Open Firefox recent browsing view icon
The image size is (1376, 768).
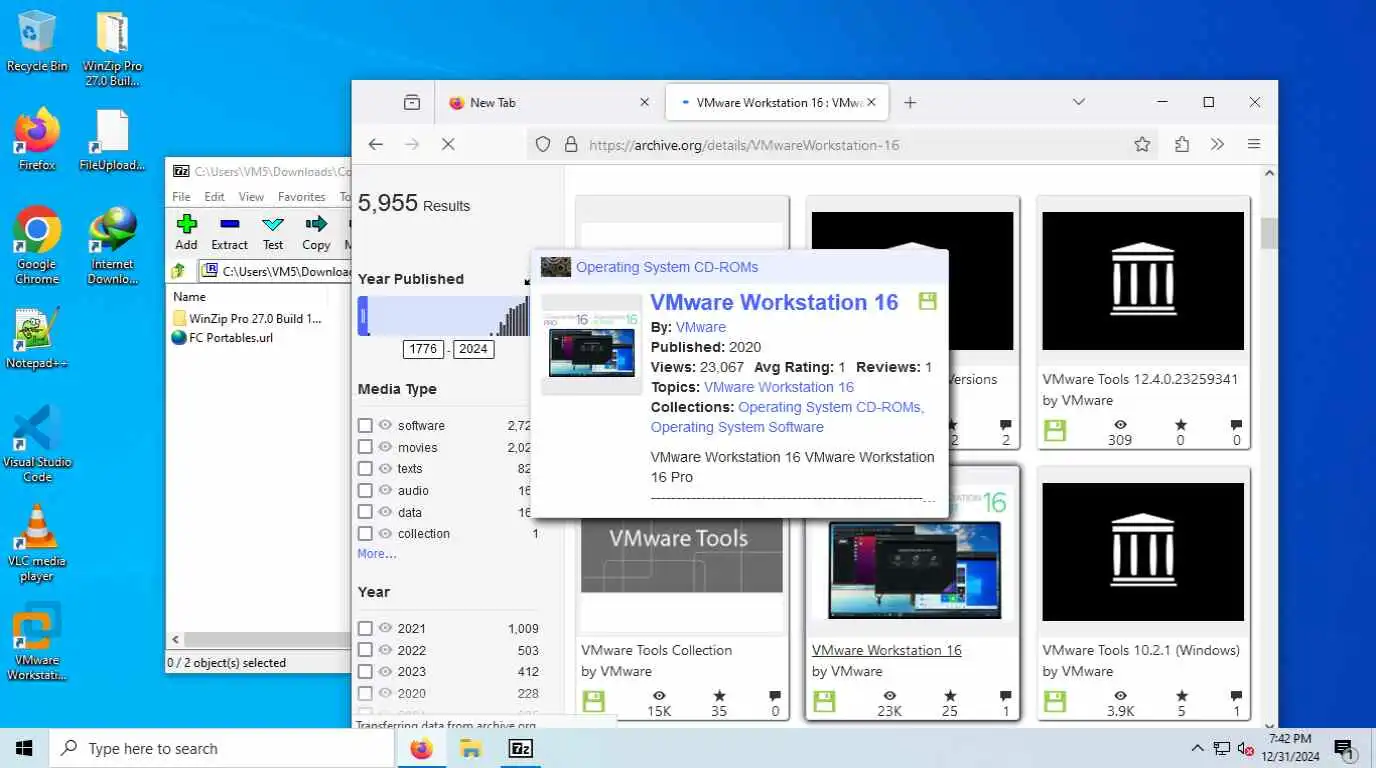(x=412, y=102)
